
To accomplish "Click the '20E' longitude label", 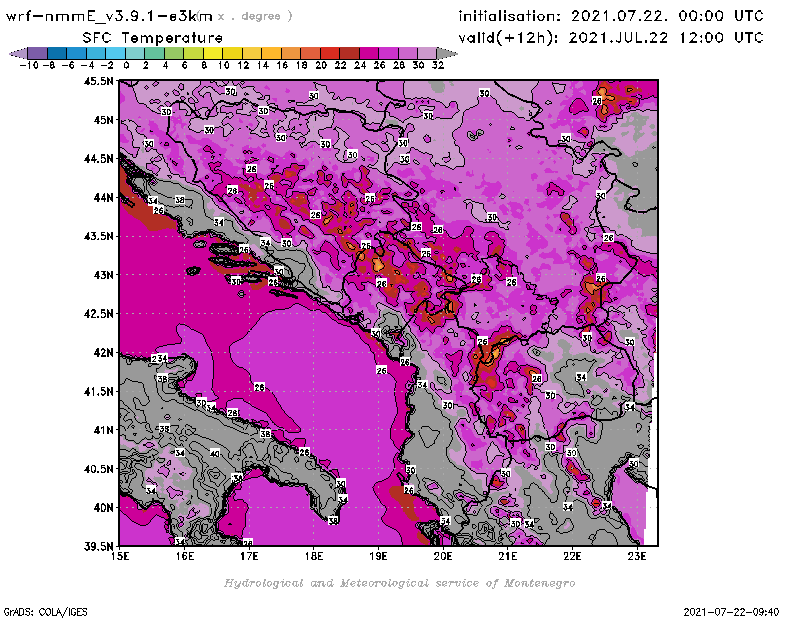I will pyautogui.click(x=443, y=556).
